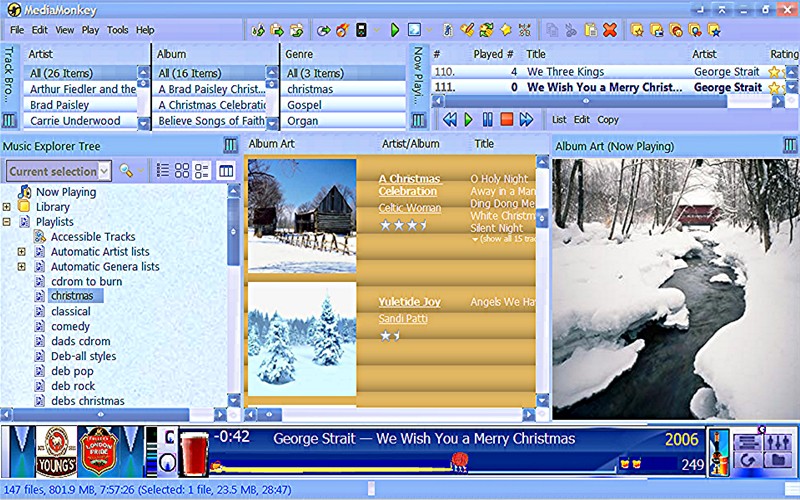The height and width of the screenshot is (500, 800).
Task: Click the yellow folder icon with blue star
Action: click(x=714, y=30)
